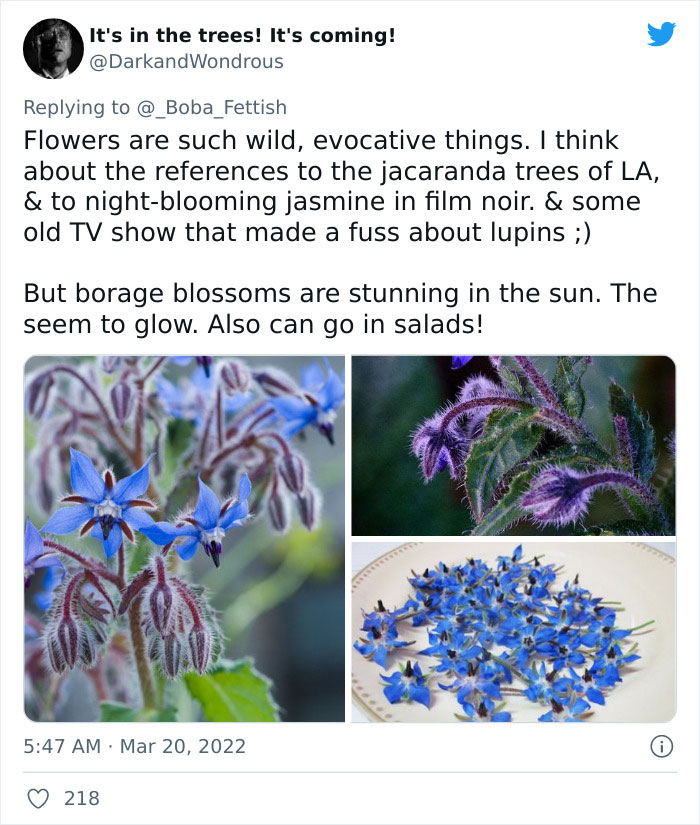700x825 pixels.
Task: Expand the plate of blue blossoms photo
Action: [513, 632]
